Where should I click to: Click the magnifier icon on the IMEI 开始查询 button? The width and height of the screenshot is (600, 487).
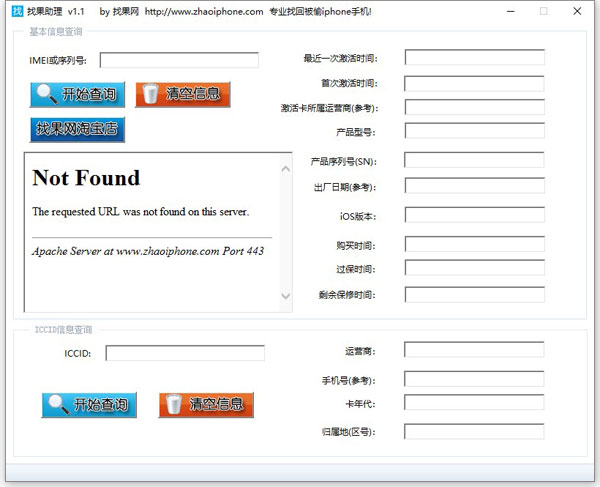46,95
